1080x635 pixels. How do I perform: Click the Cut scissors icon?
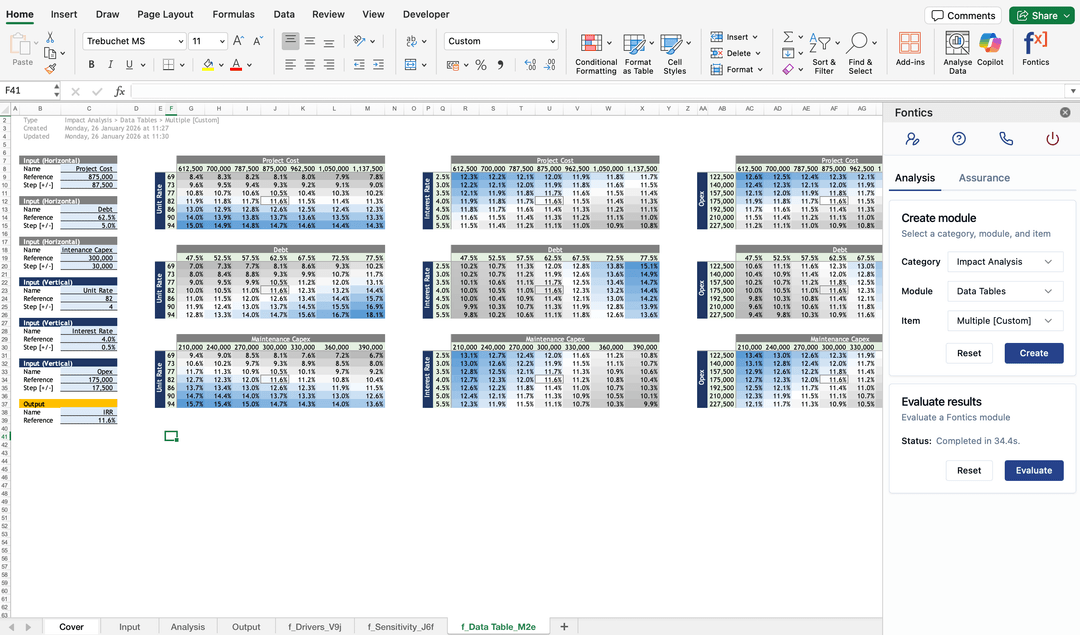(x=50, y=38)
